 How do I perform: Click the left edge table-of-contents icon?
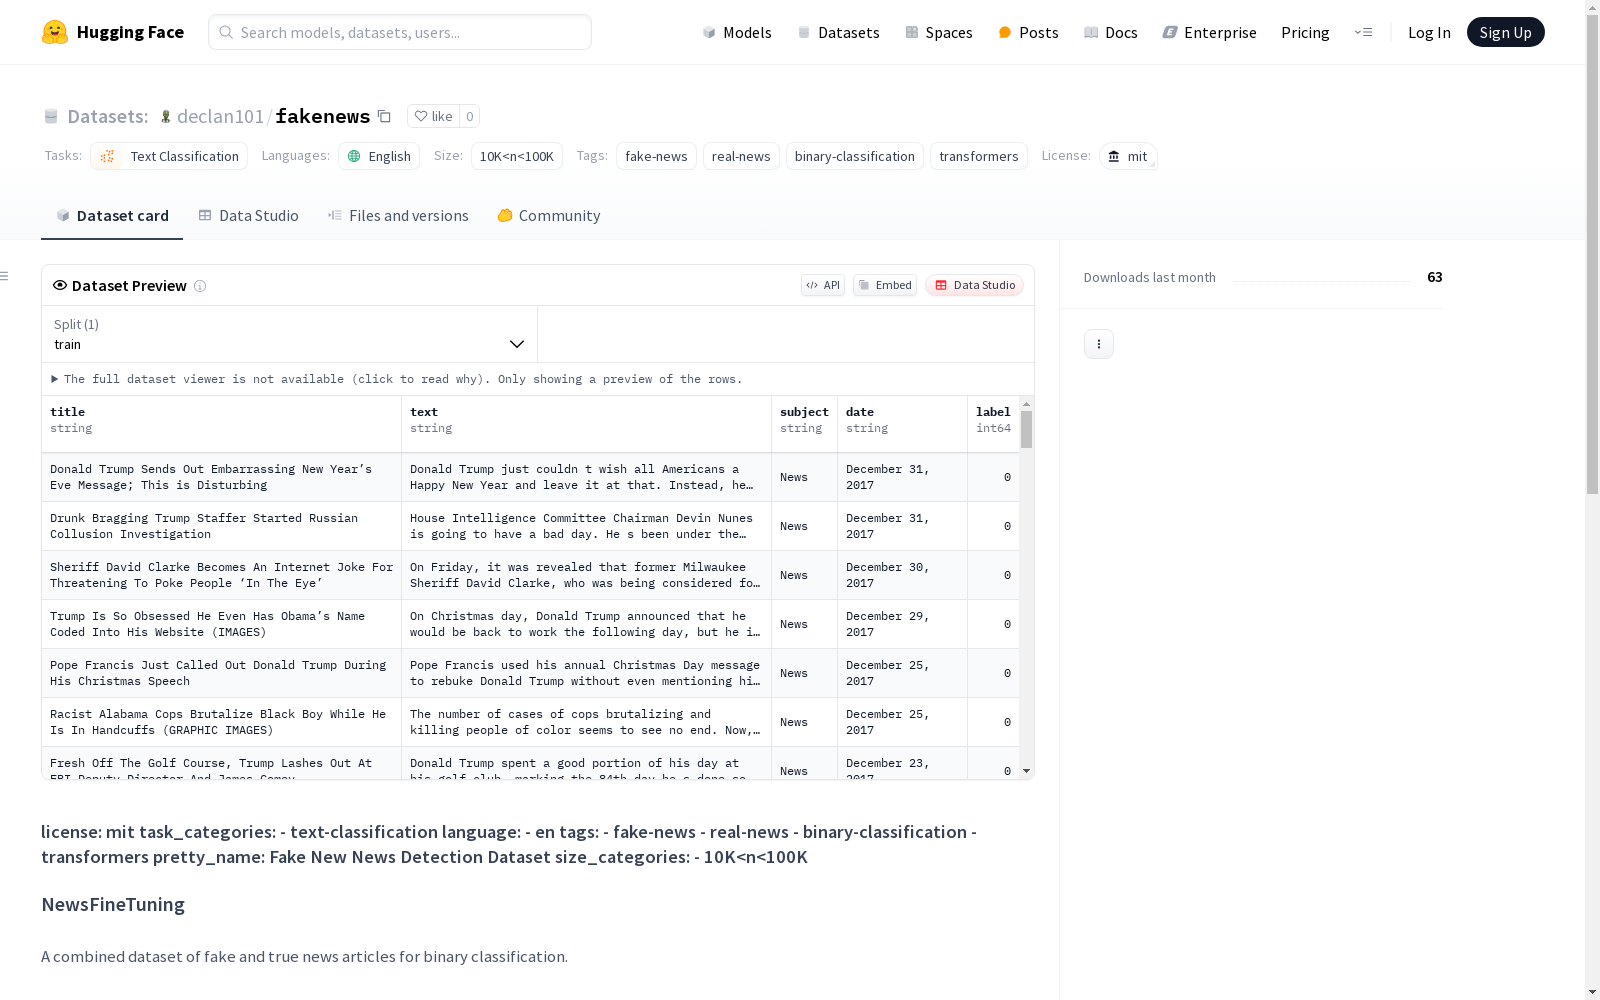tap(4, 276)
